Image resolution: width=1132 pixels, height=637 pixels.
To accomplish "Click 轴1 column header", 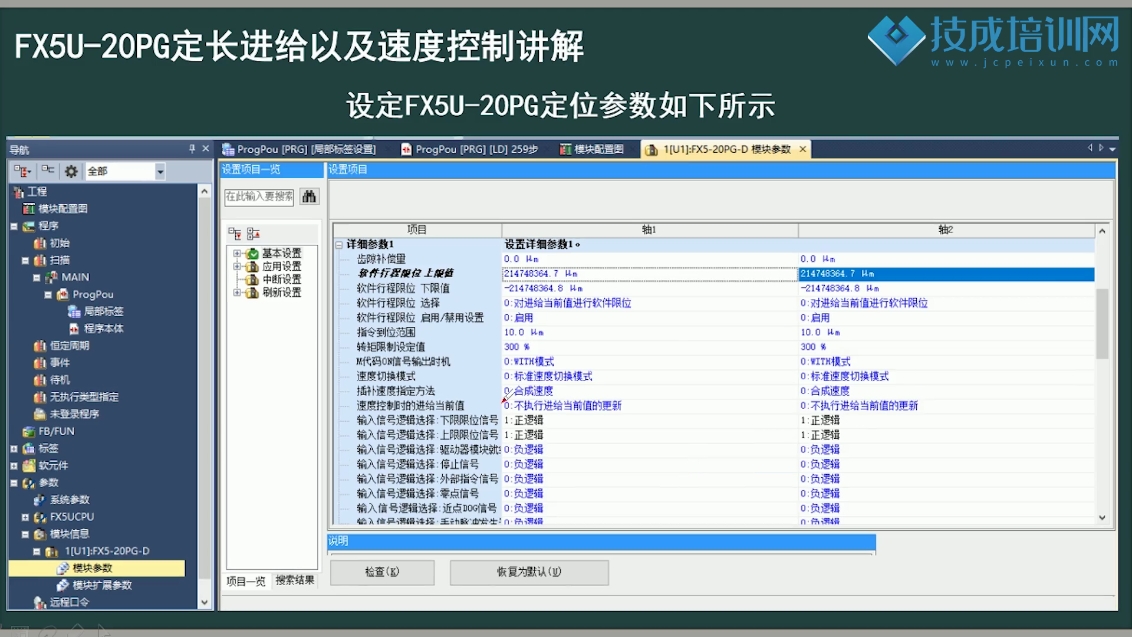I will pyautogui.click(x=650, y=230).
